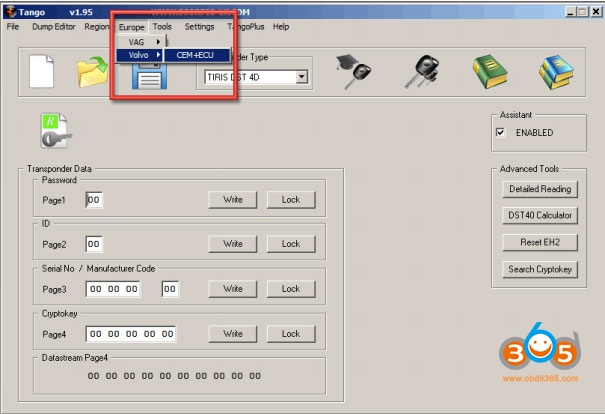Focus the Page4 cryptokey field
605x414 pixels.
pos(131,334)
